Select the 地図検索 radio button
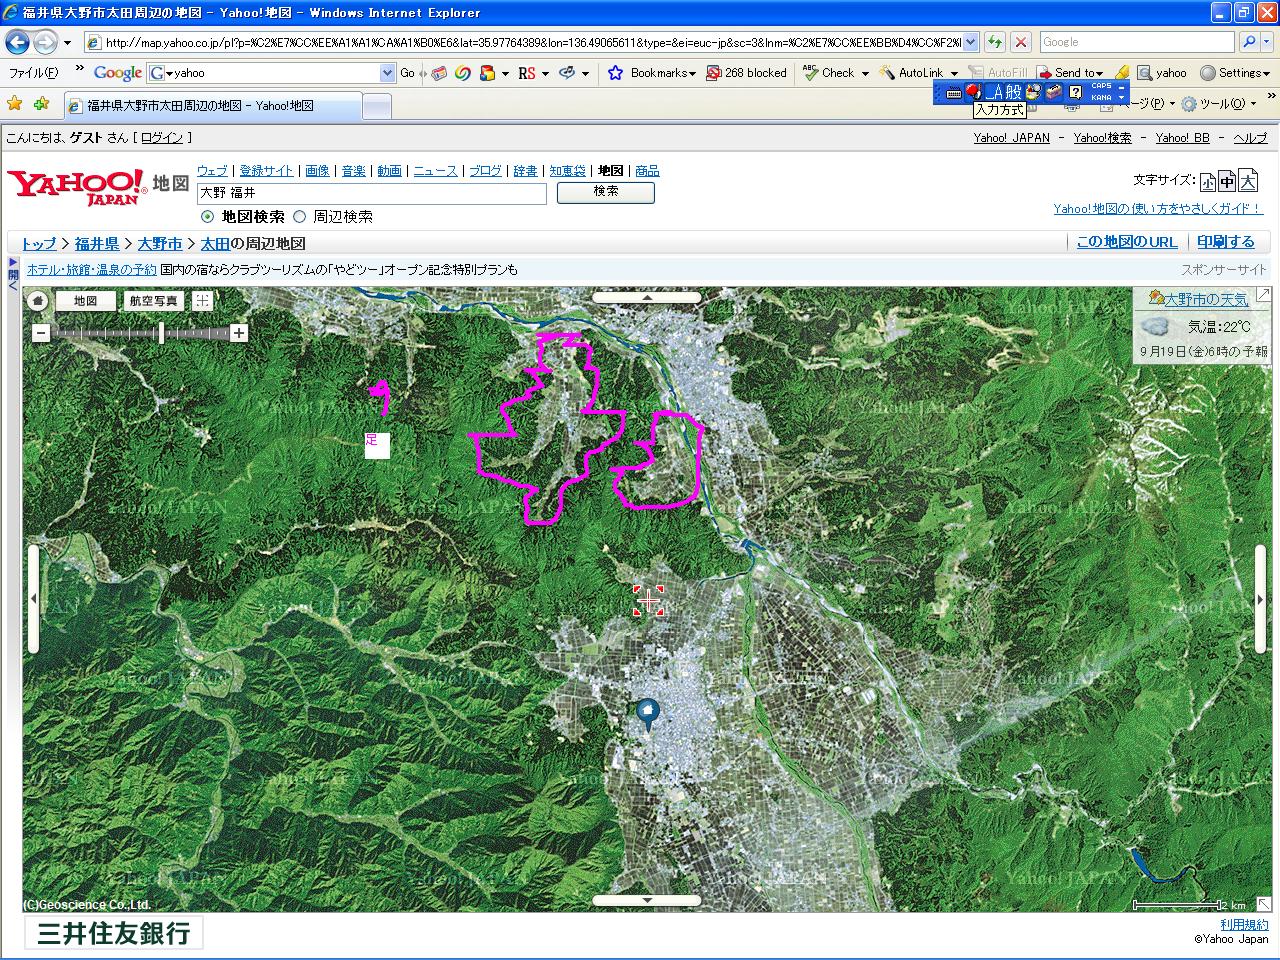This screenshot has width=1280, height=960. (207, 216)
